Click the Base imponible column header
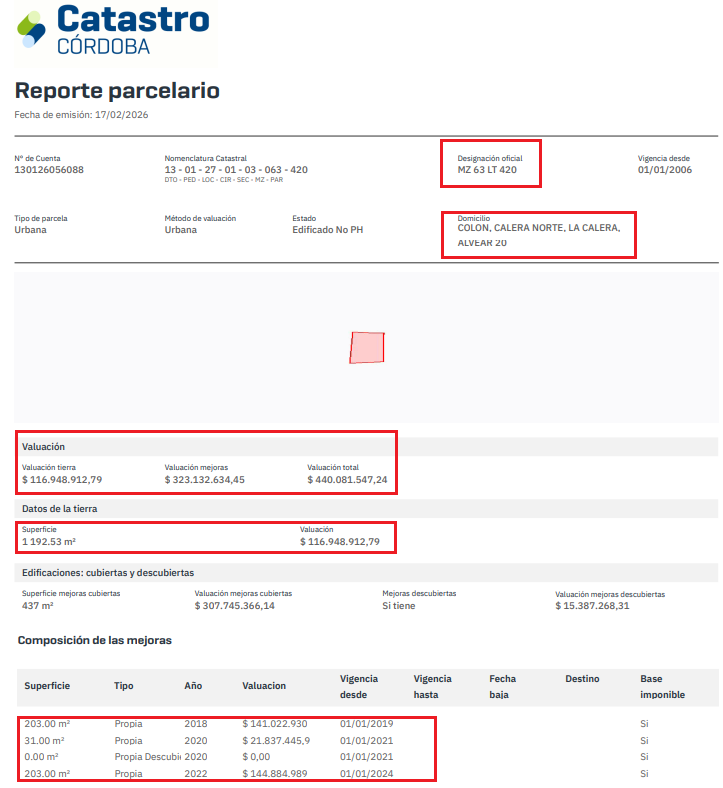Viewport: 723px width, 788px height. click(661, 686)
